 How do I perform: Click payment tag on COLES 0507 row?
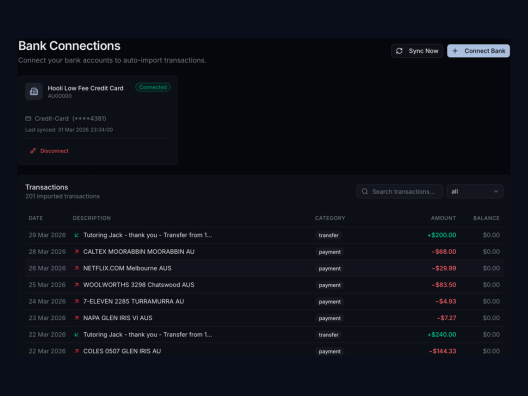coord(330,351)
